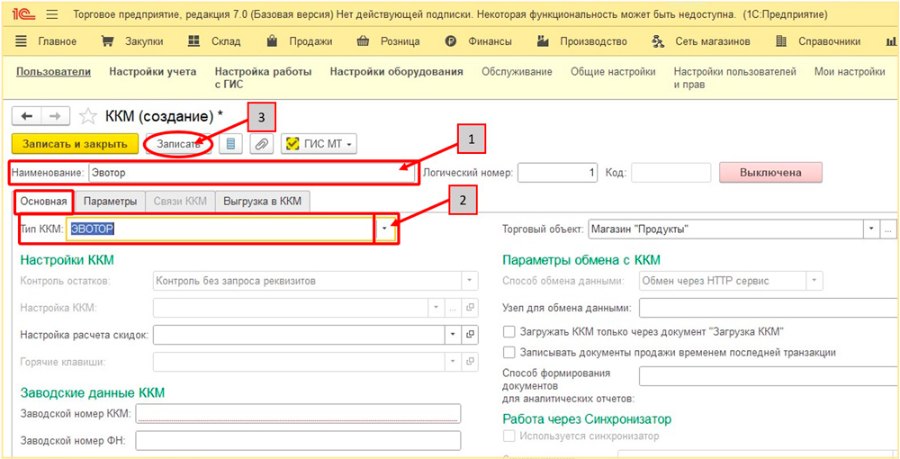900x459 pixels.
Task: Click the Логический номер field
Action: [558, 172]
